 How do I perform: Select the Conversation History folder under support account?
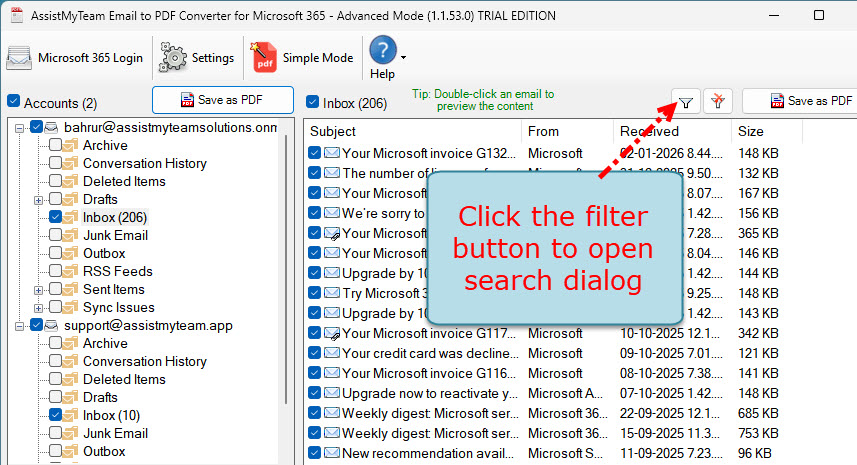(144, 361)
